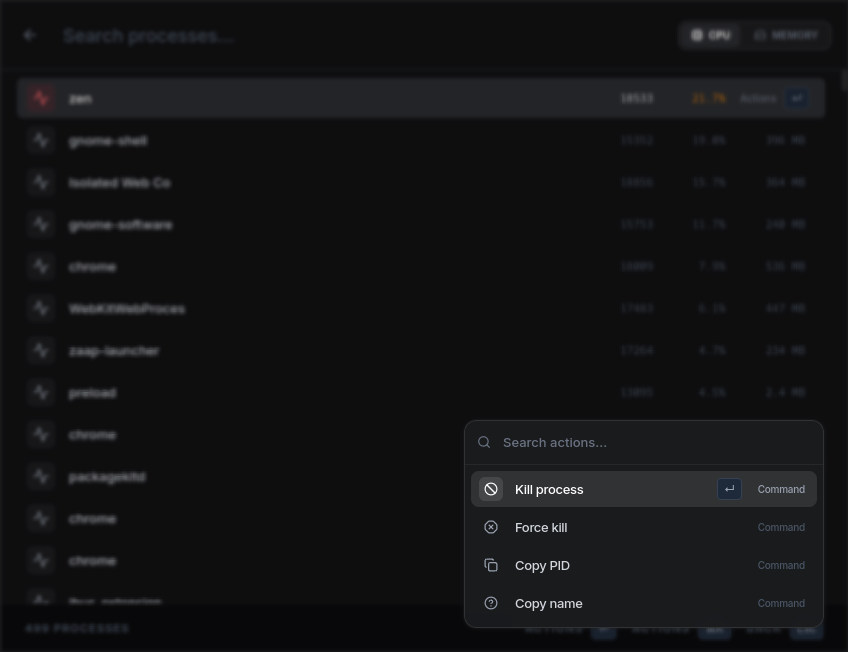Switch sorting to the MEMORY tab
848x652 pixels.
(x=786, y=35)
